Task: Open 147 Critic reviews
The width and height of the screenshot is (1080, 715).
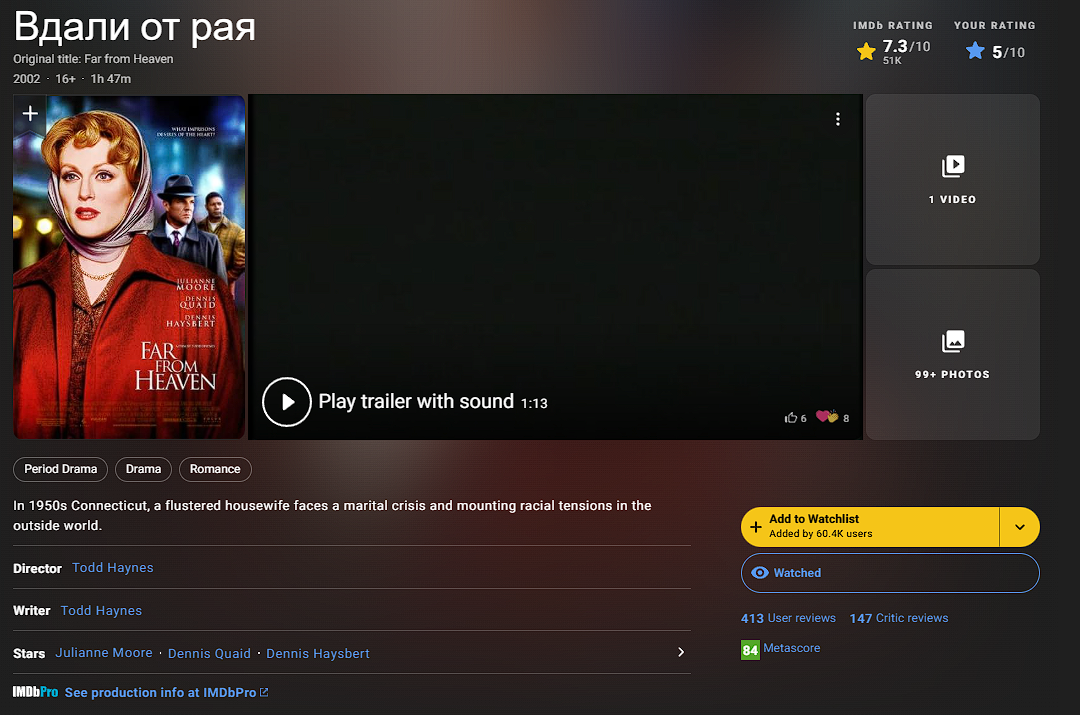Action: coord(899,618)
